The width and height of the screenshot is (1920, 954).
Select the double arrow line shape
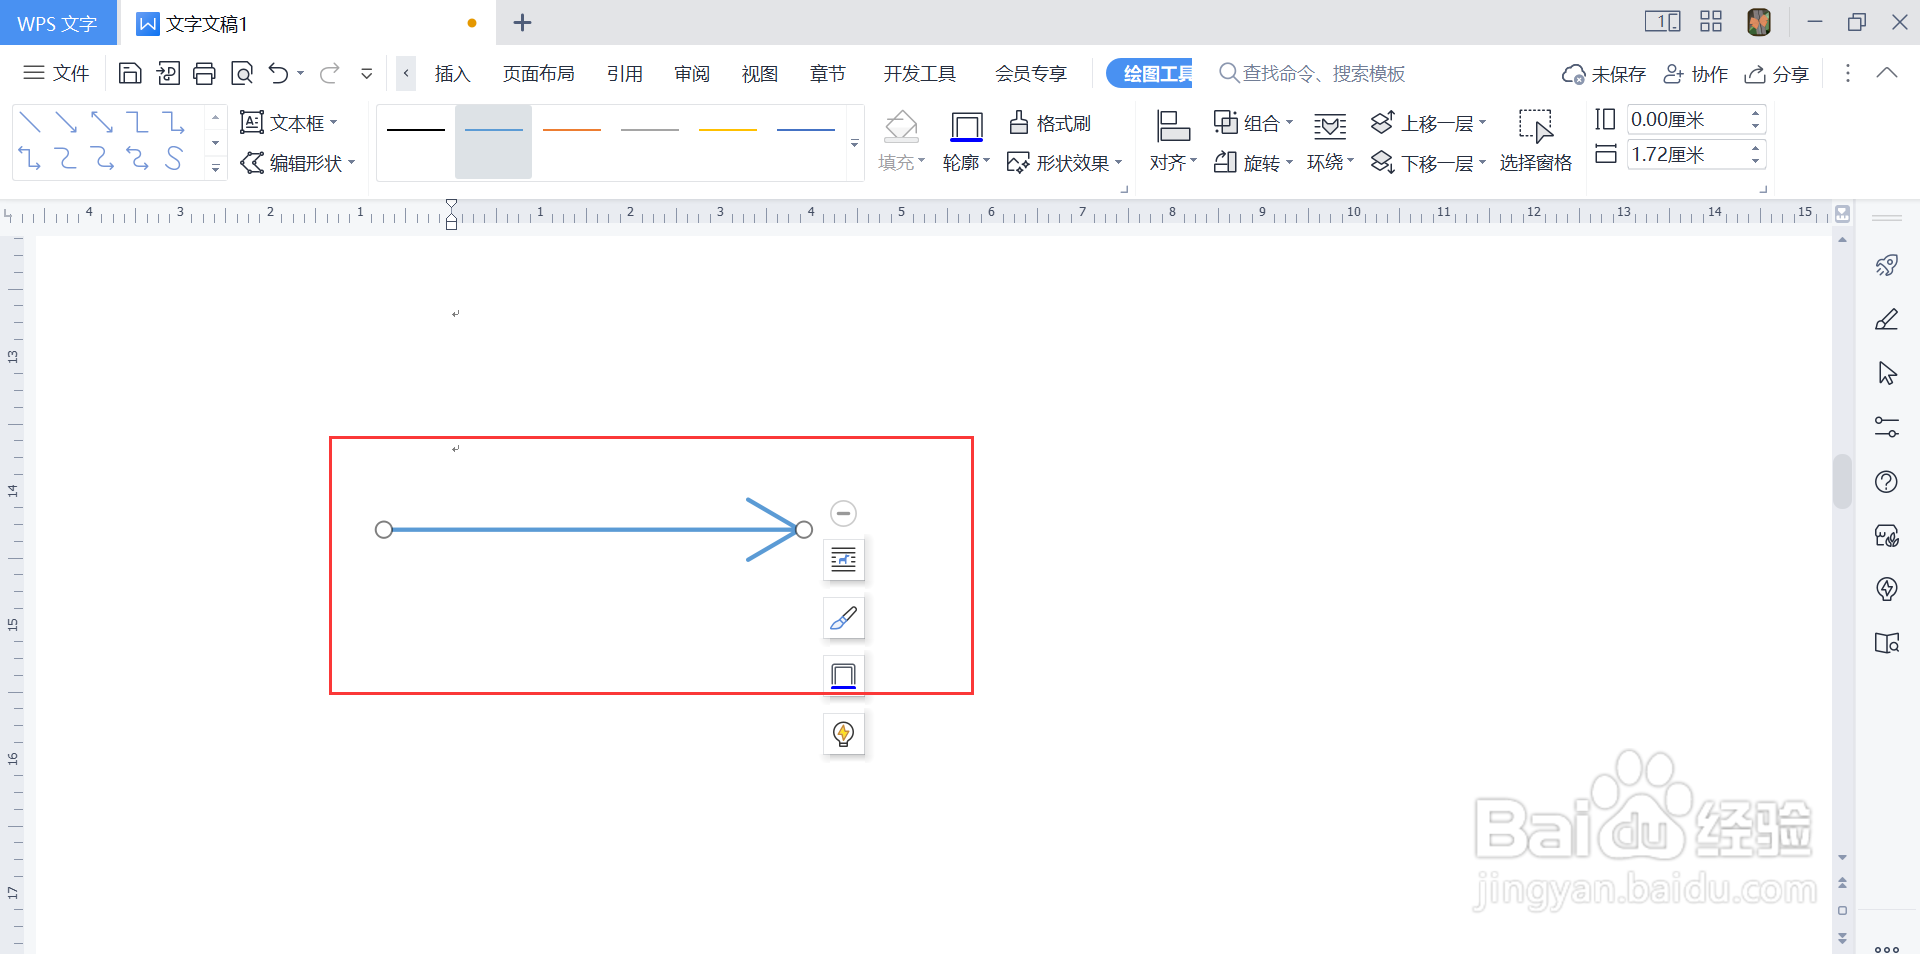click(102, 122)
